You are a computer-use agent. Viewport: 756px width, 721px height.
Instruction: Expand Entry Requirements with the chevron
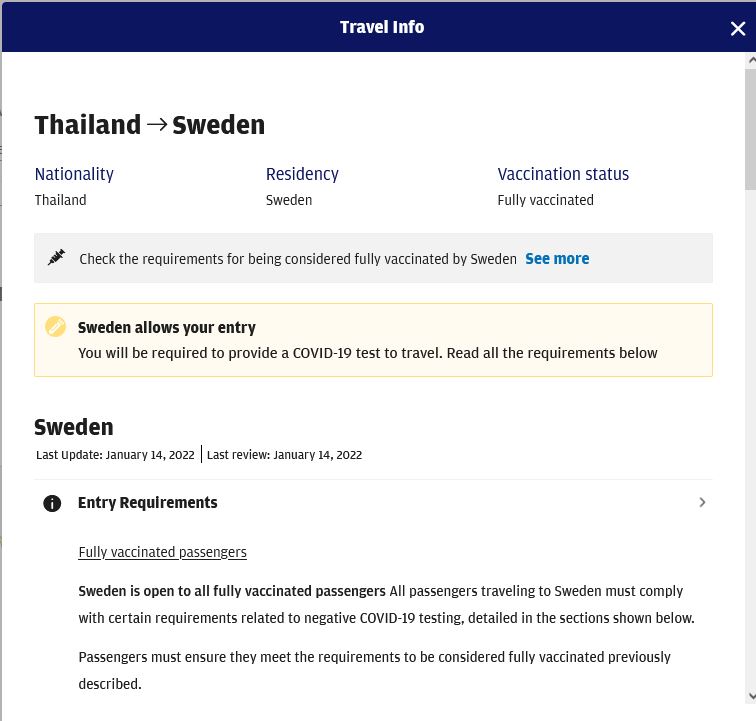702,502
